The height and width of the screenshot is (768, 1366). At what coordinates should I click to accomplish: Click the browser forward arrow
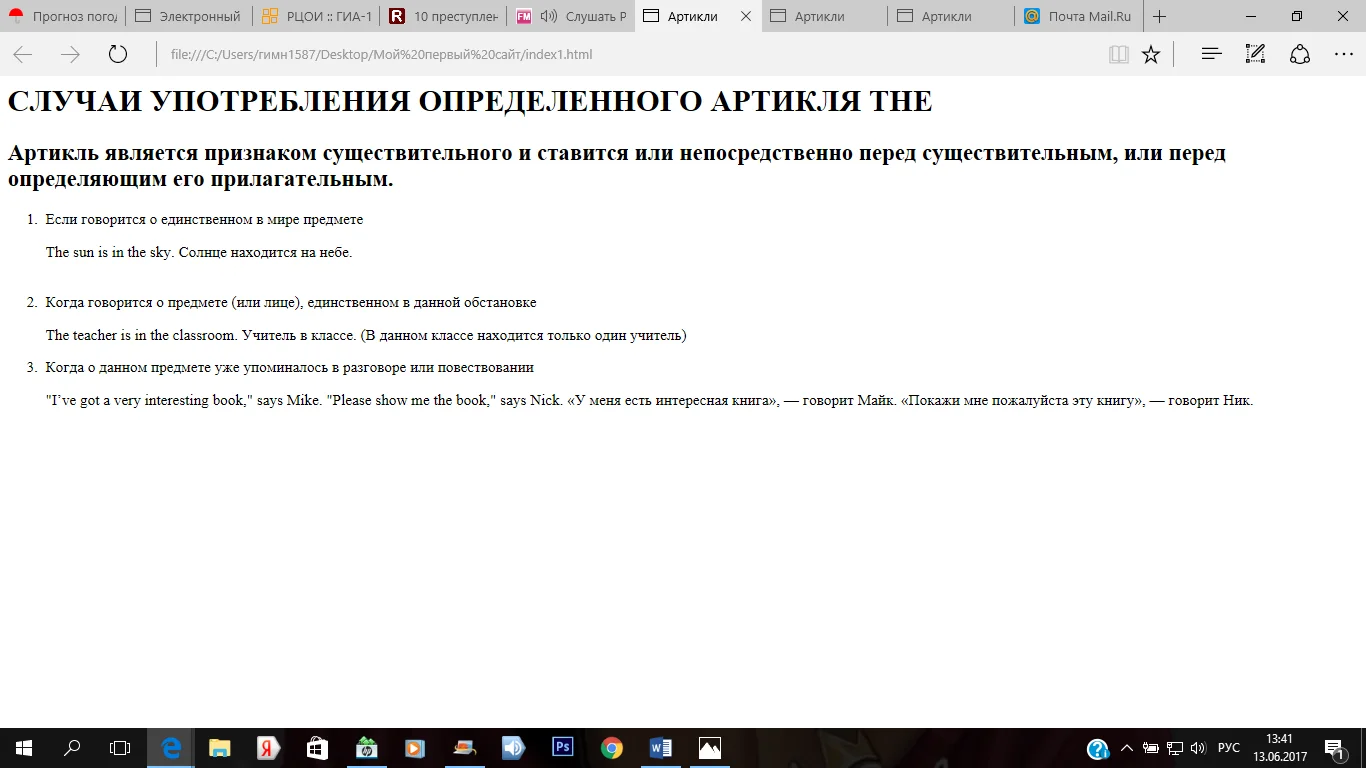click(70, 54)
